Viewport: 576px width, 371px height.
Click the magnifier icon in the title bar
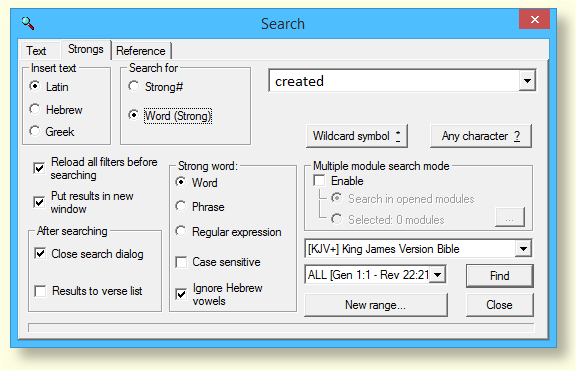(28, 23)
